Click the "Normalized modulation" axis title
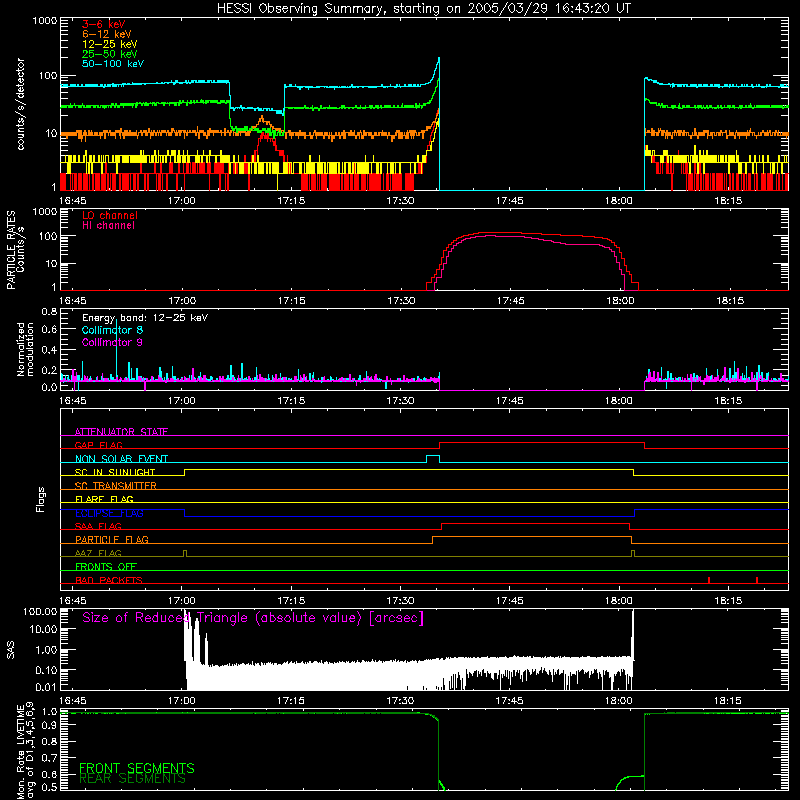 pyautogui.click(x=26, y=349)
